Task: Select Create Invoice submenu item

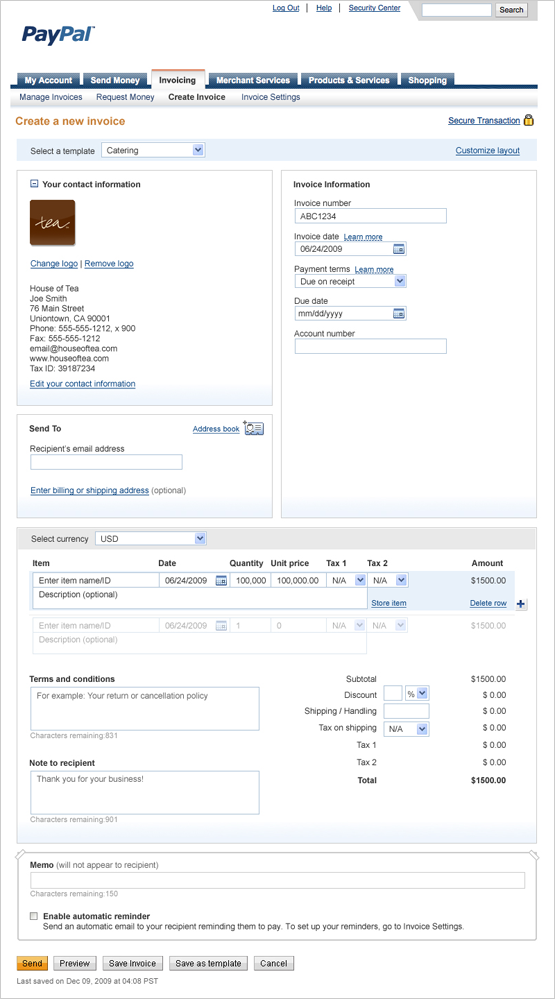Action: coord(197,97)
